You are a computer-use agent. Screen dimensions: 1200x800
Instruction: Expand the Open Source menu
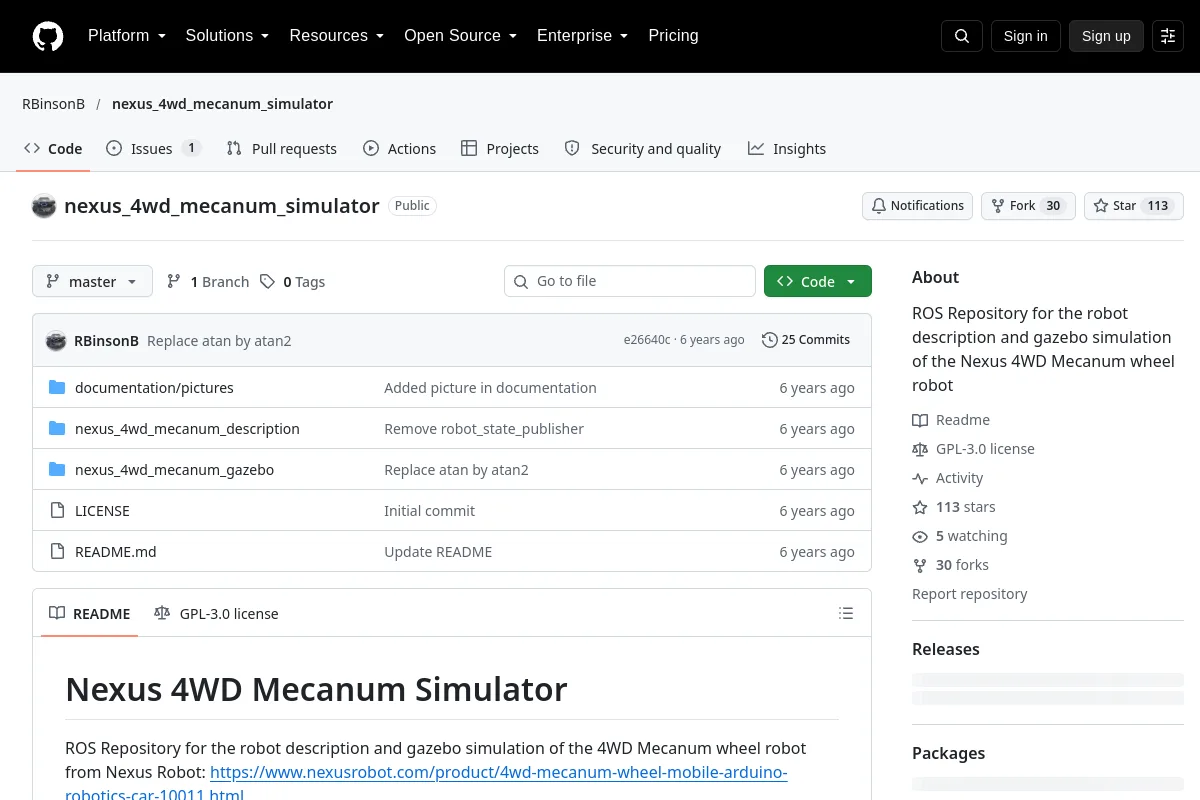[x=460, y=36]
